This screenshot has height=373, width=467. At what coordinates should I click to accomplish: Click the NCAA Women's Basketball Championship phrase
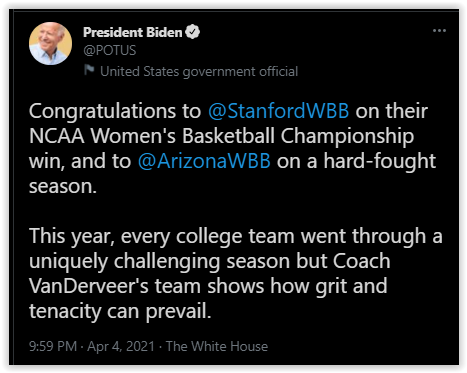click(222, 137)
